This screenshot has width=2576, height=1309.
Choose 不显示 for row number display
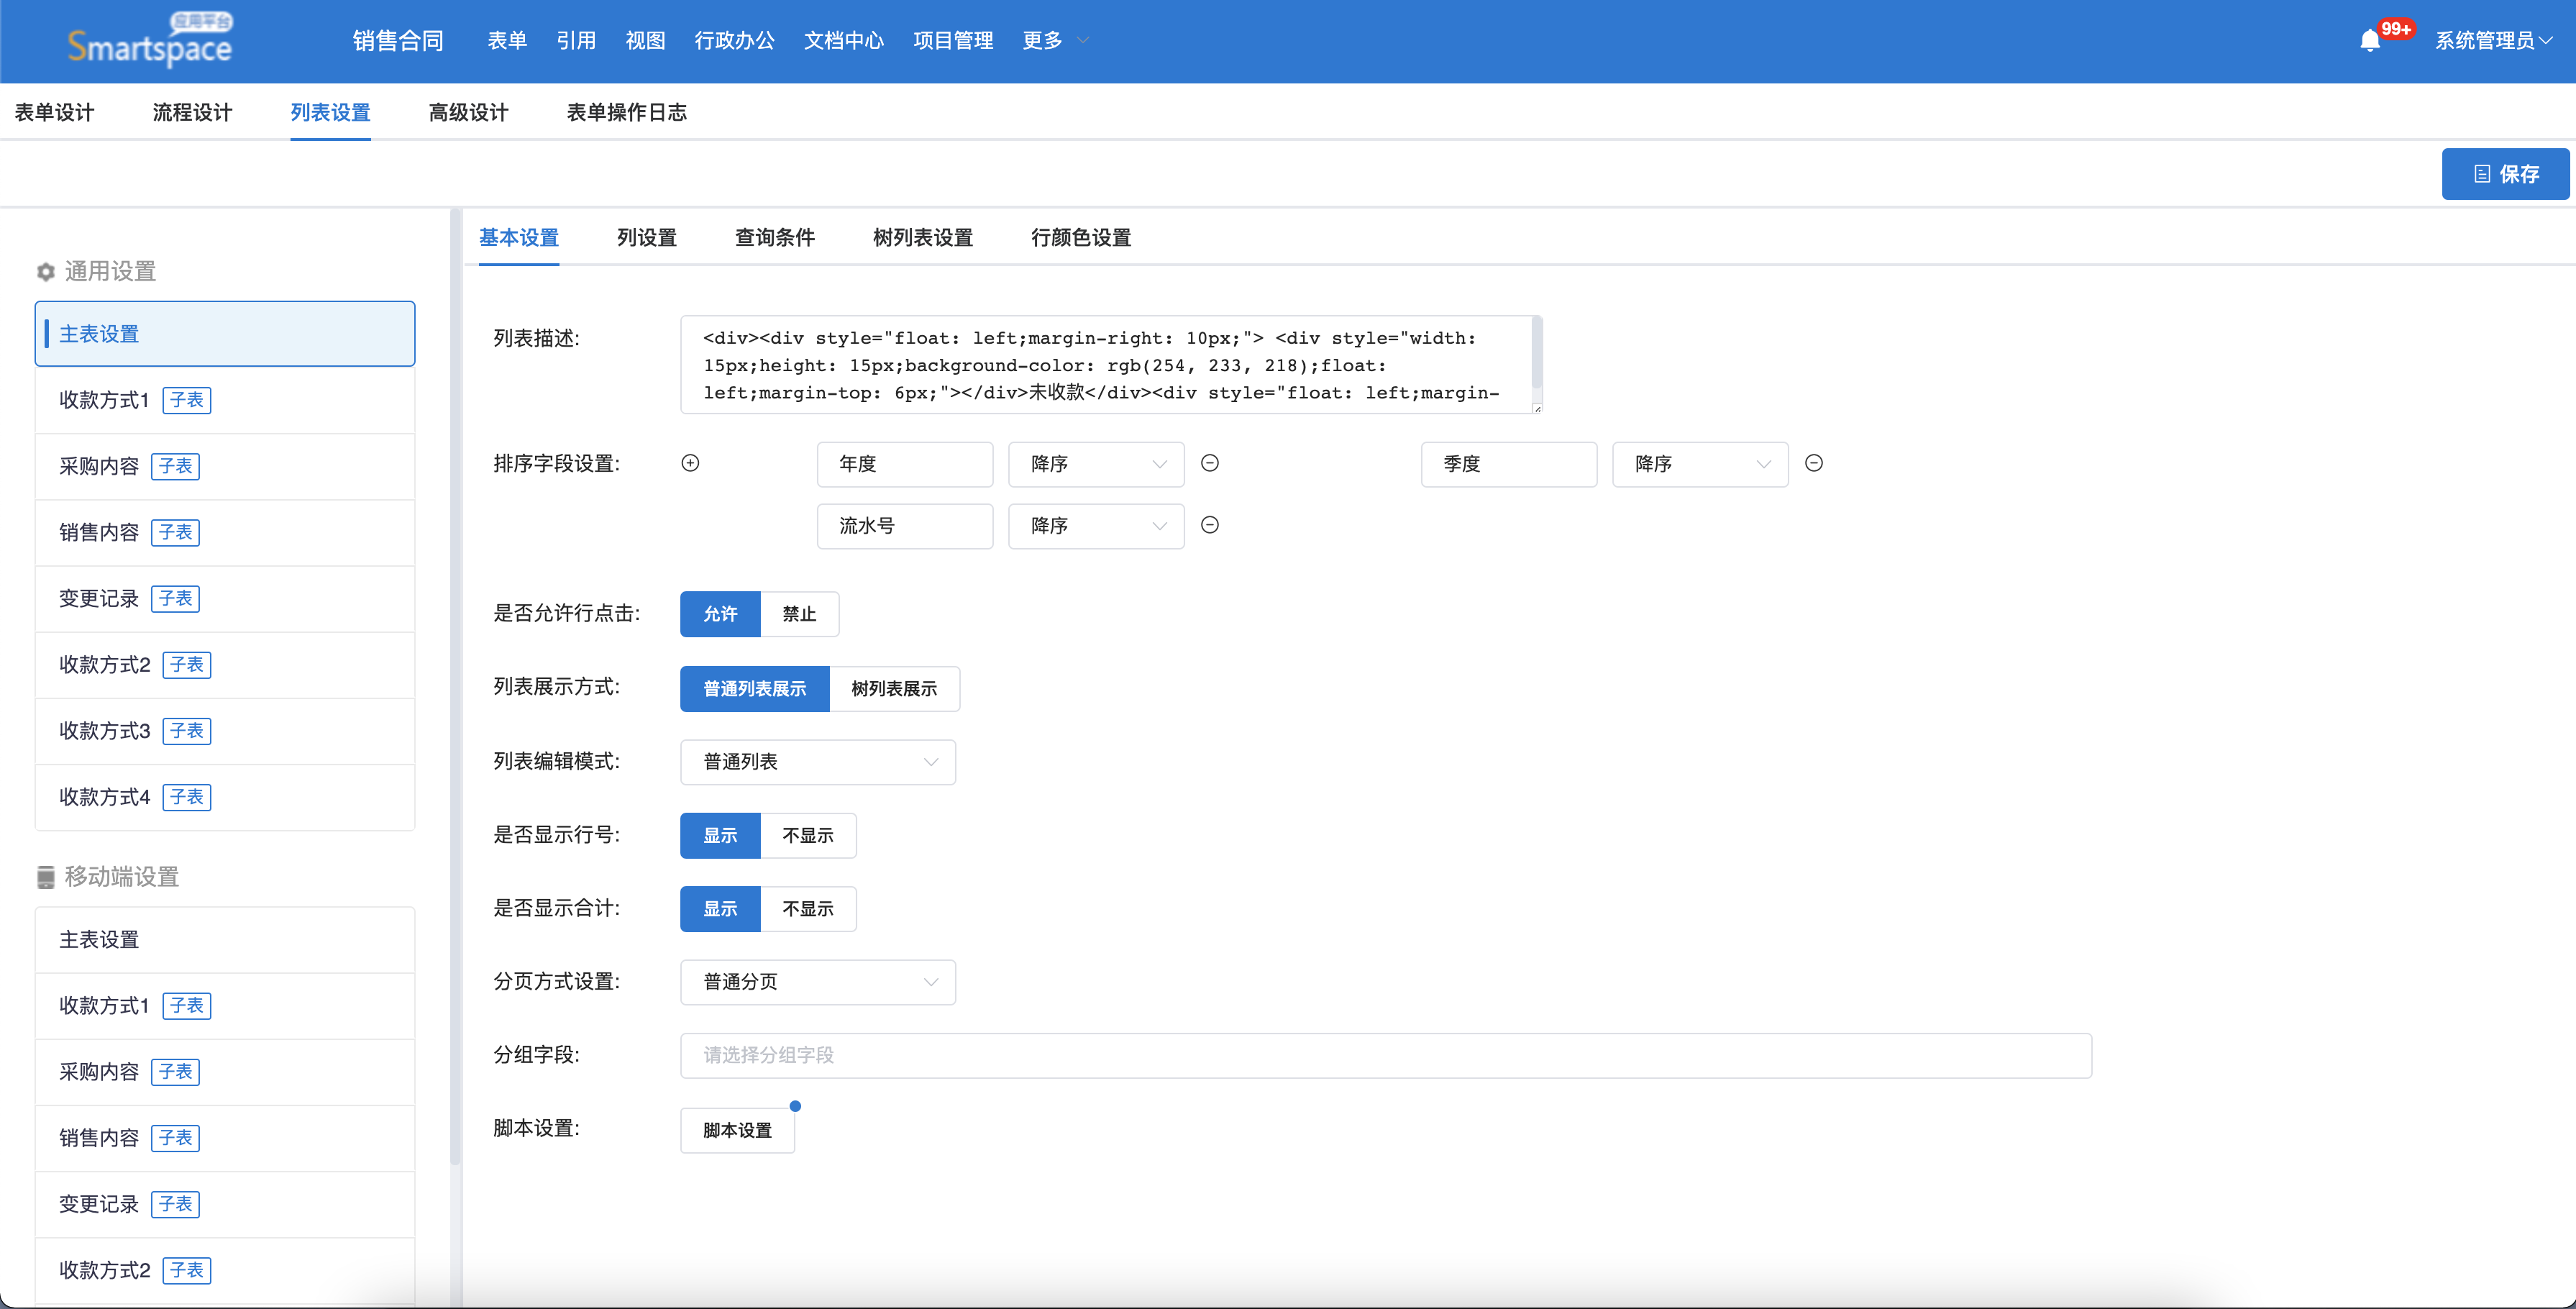pyautogui.click(x=807, y=836)
